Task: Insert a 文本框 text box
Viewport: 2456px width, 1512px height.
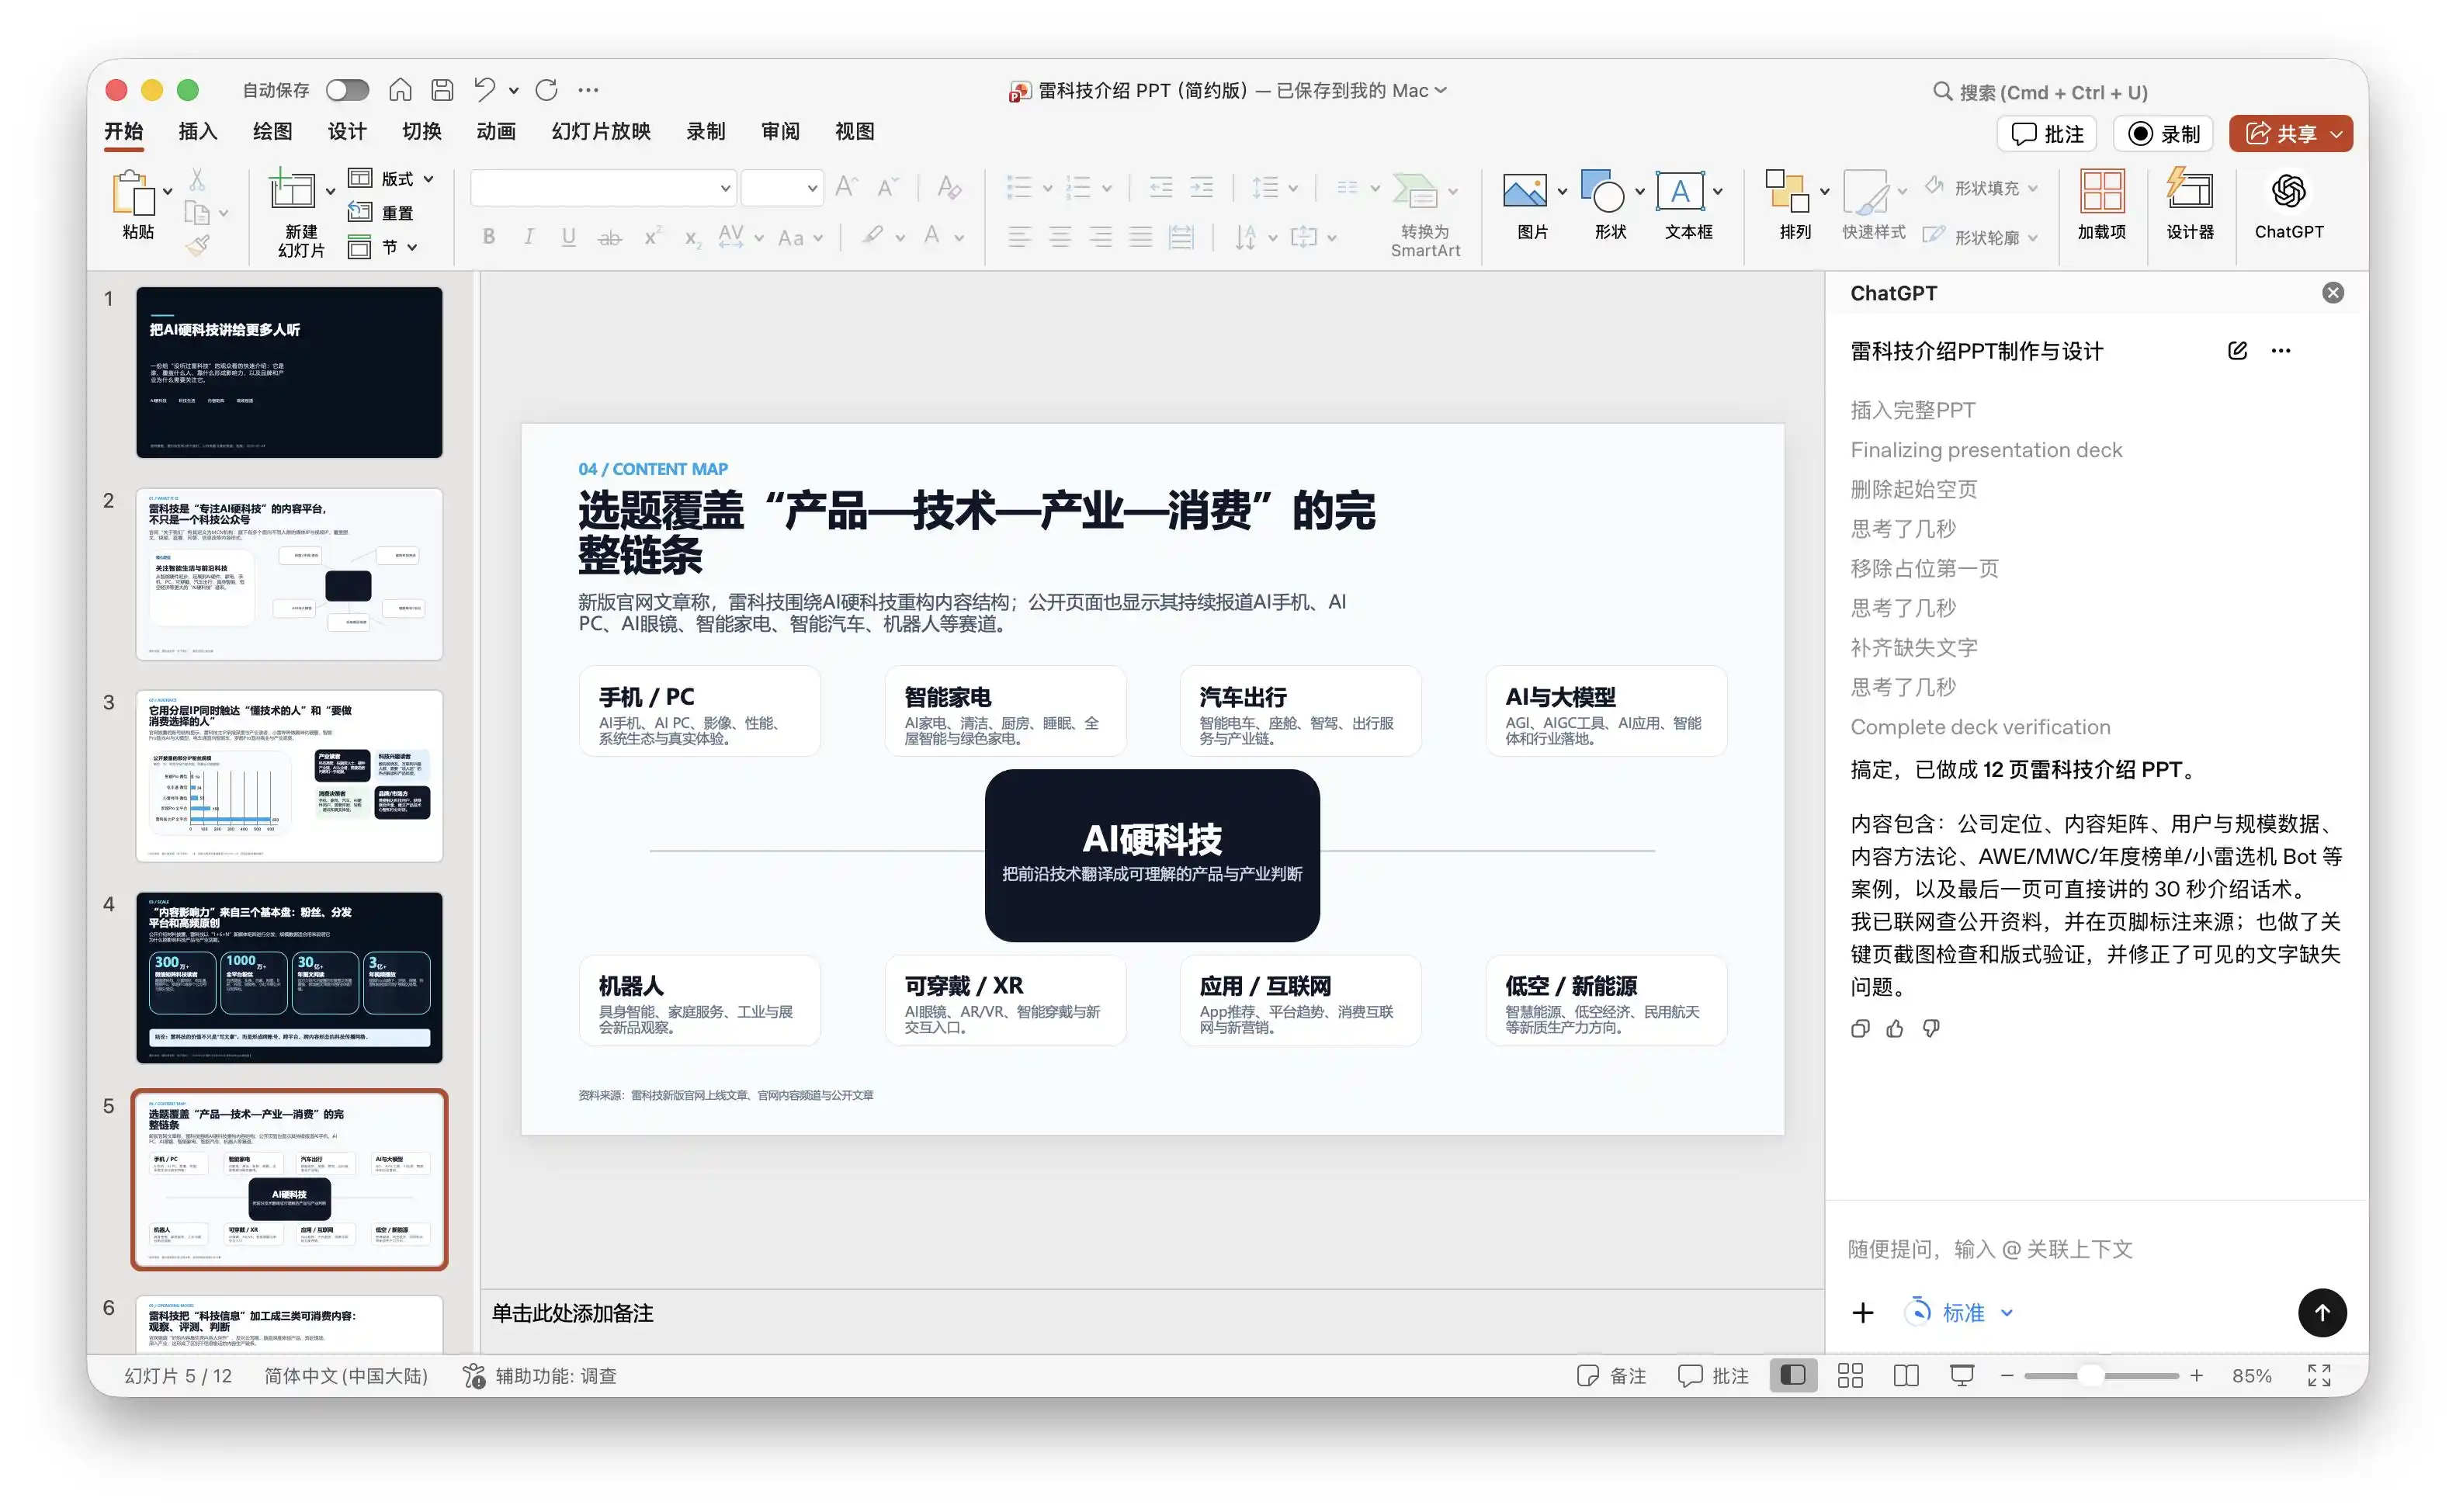Action: (x=1680, y=191)
